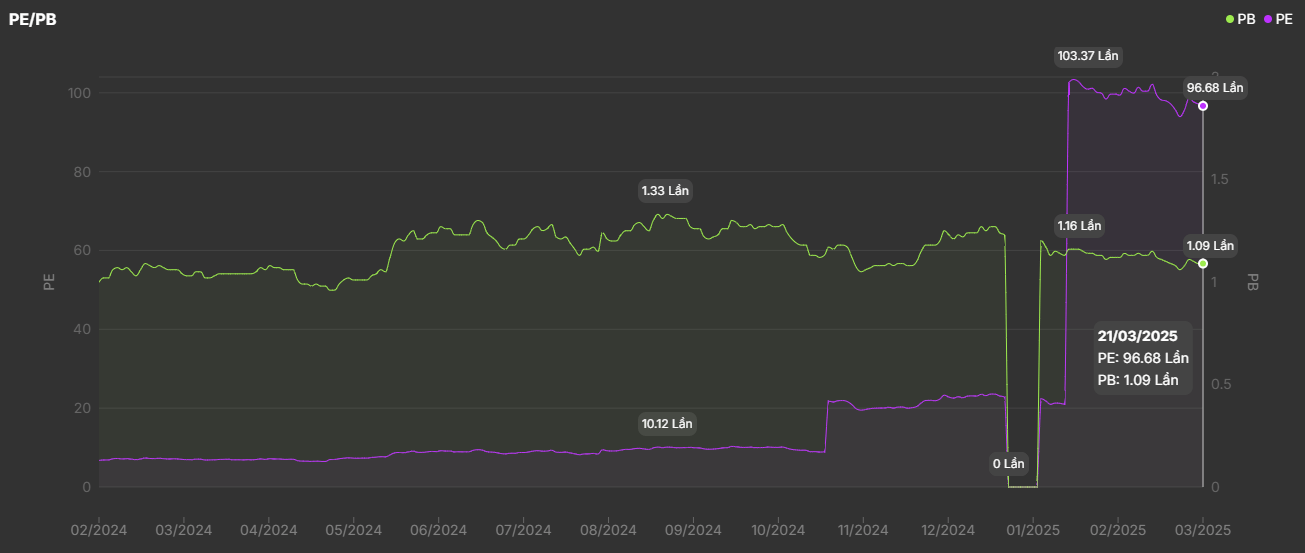
Task: Select the 12/2024 x-axis date label
Action: (x=947, y=530)
